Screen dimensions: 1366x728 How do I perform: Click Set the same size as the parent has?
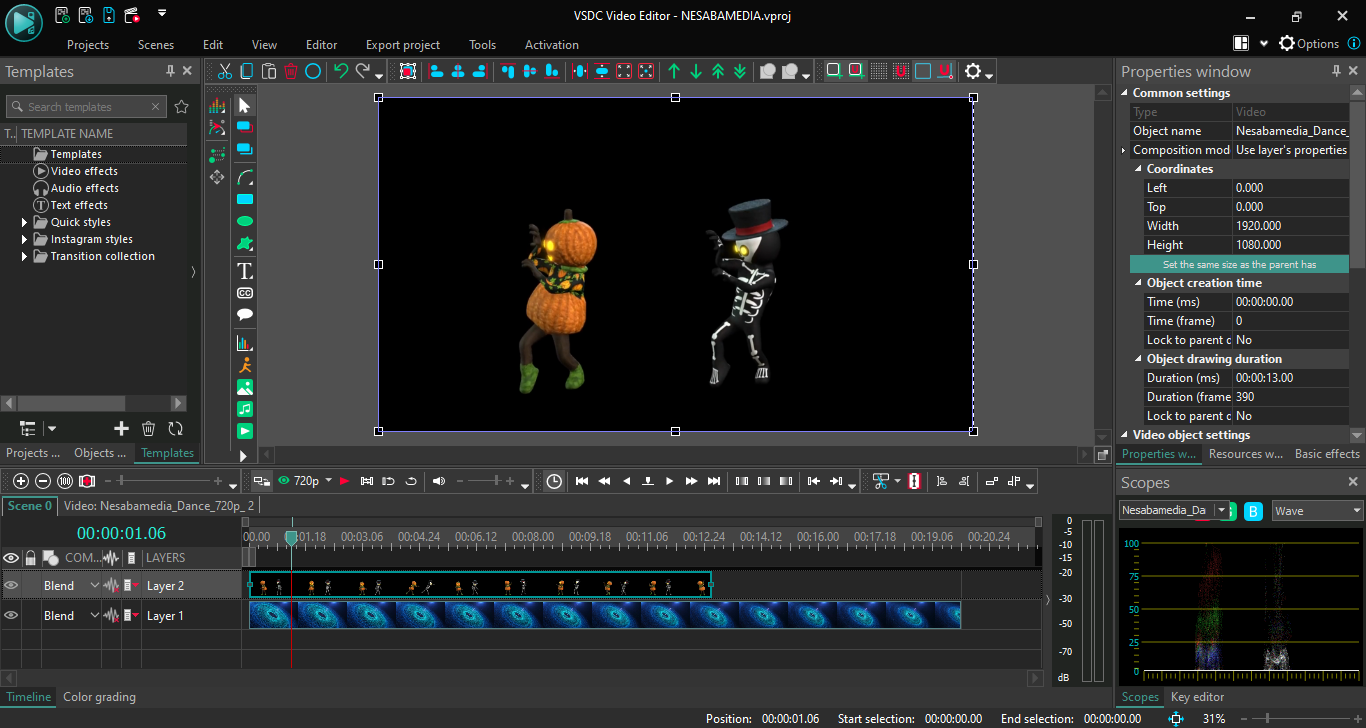click(1239, 265)
